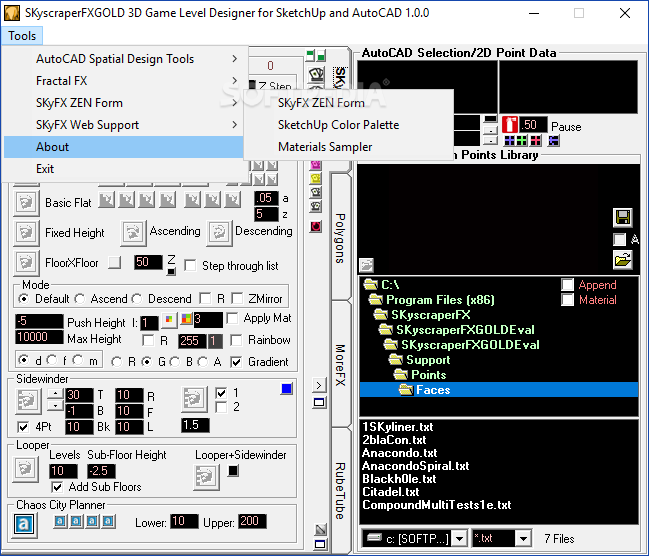The image size is (649, 556).
Task: Click the Descending build icon
Action: click(219, 232)
